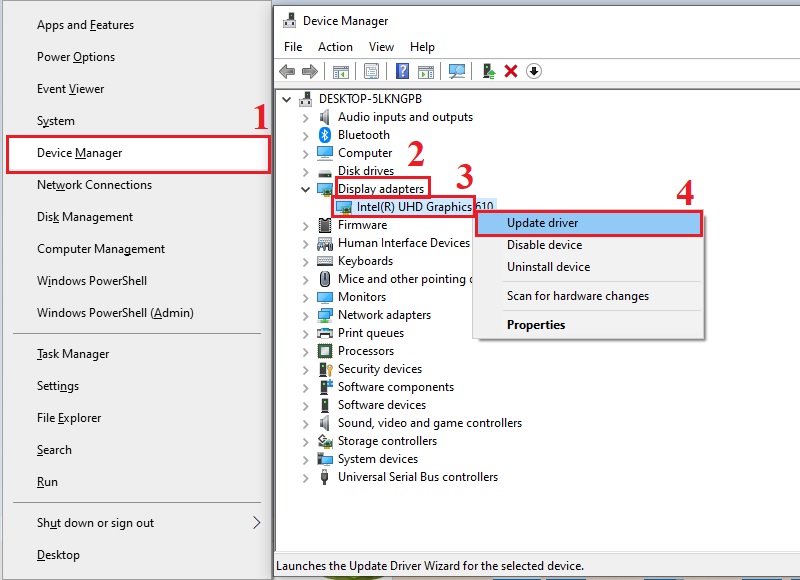Open the View menu
The image size is (800, 580).
point(381,47)
